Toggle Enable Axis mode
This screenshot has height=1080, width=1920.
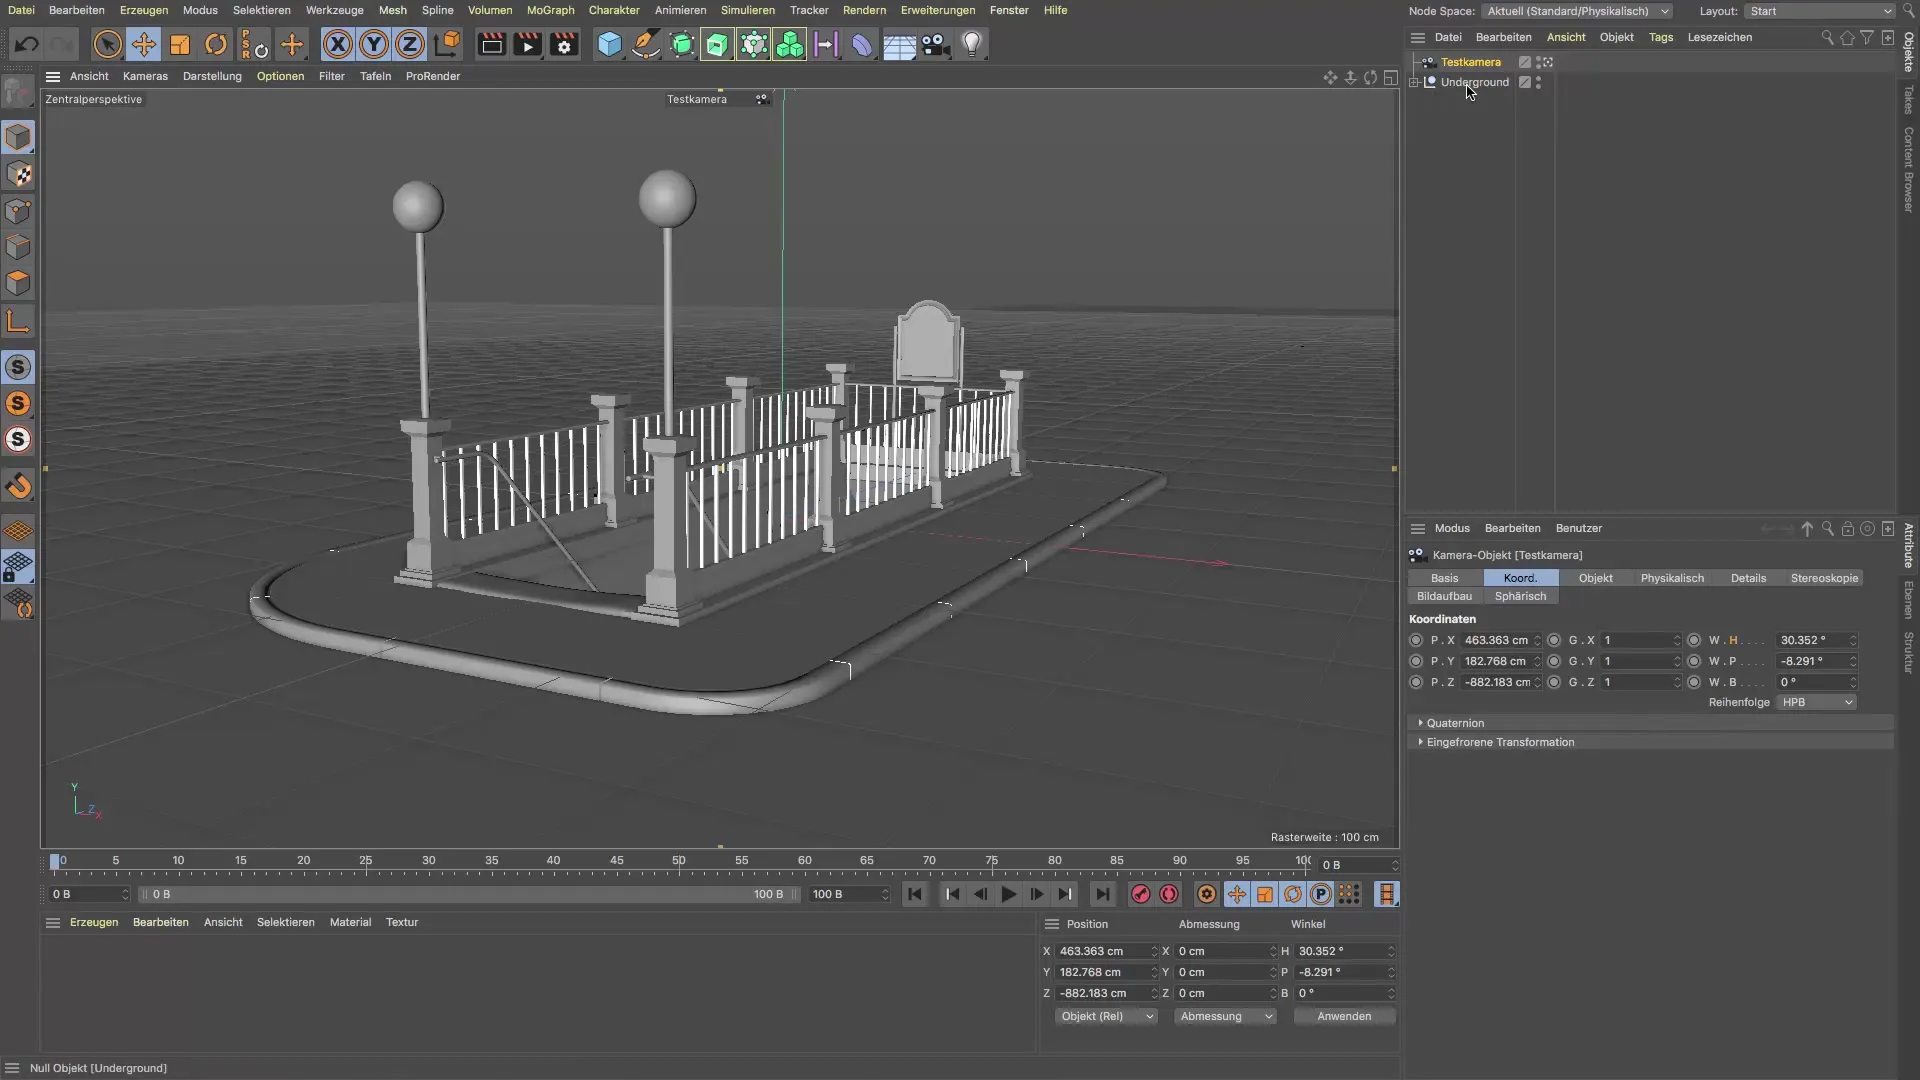pos(18,322)
